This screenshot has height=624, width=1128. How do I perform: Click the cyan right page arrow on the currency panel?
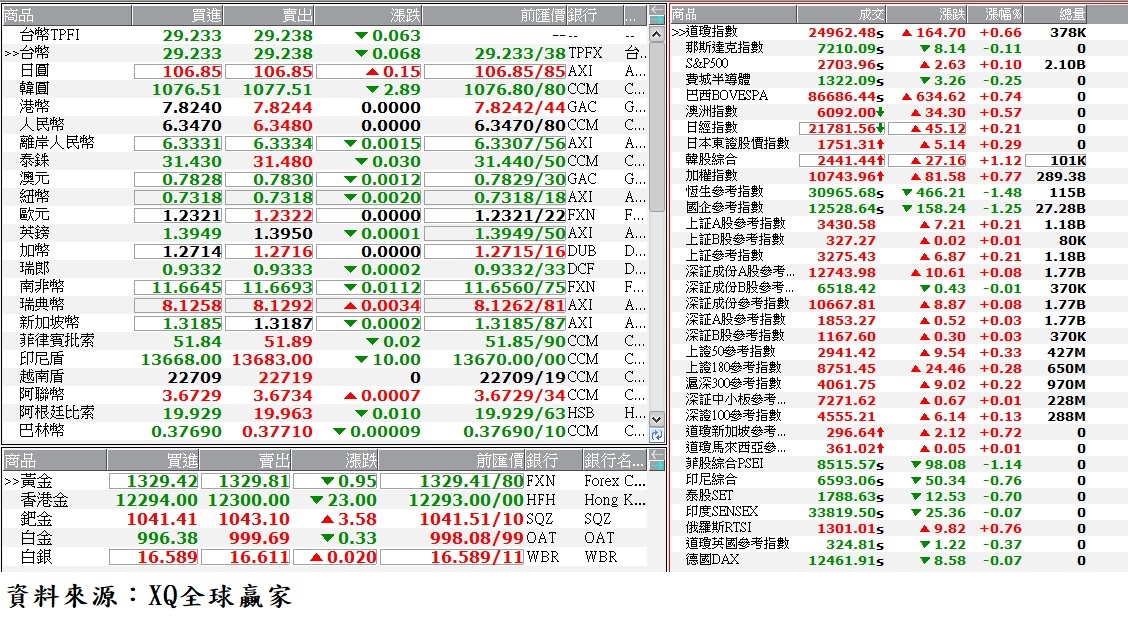point(657,19)
